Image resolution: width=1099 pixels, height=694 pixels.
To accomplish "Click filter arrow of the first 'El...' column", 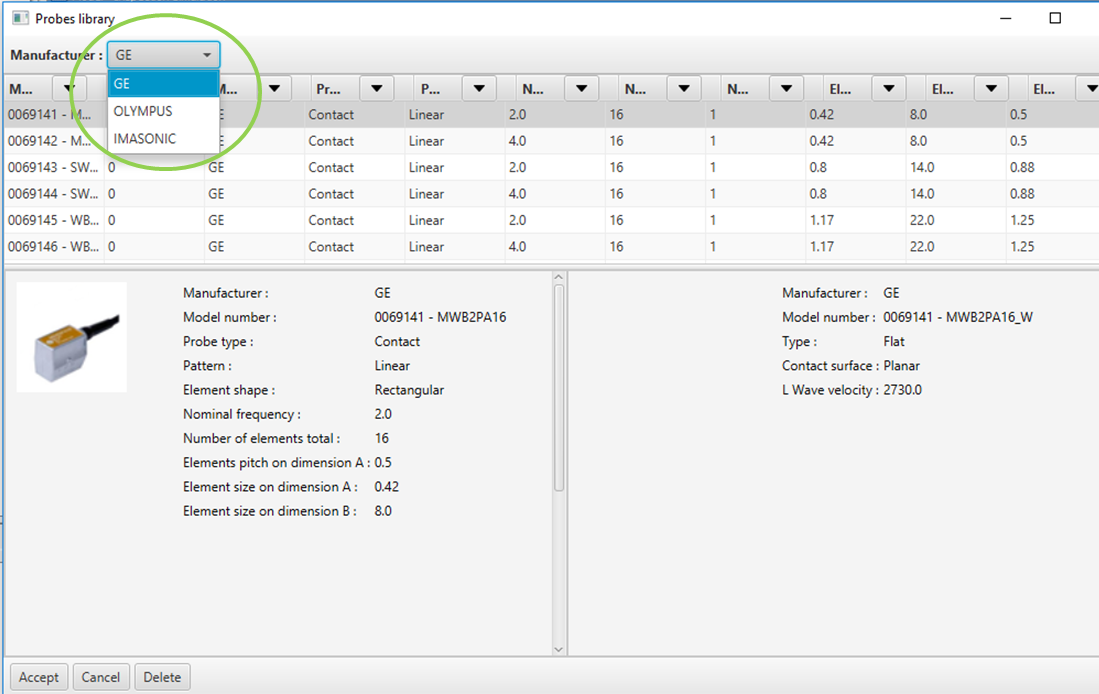I will coord(888,89).
